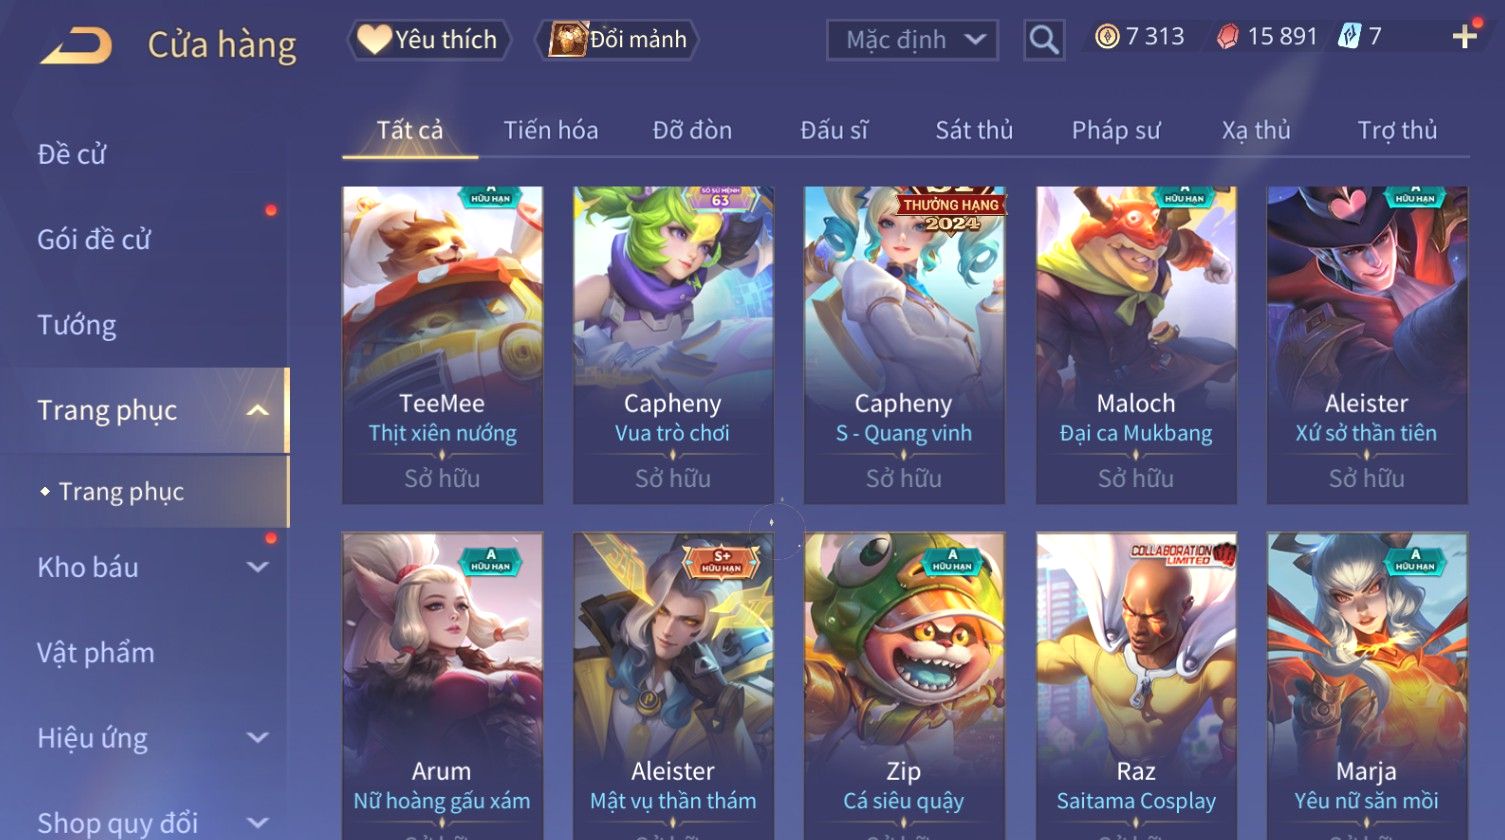Select the Raz Saitama Cosplay skin card
This screenshot has height=840, width=1505.
coord(1136,686)
